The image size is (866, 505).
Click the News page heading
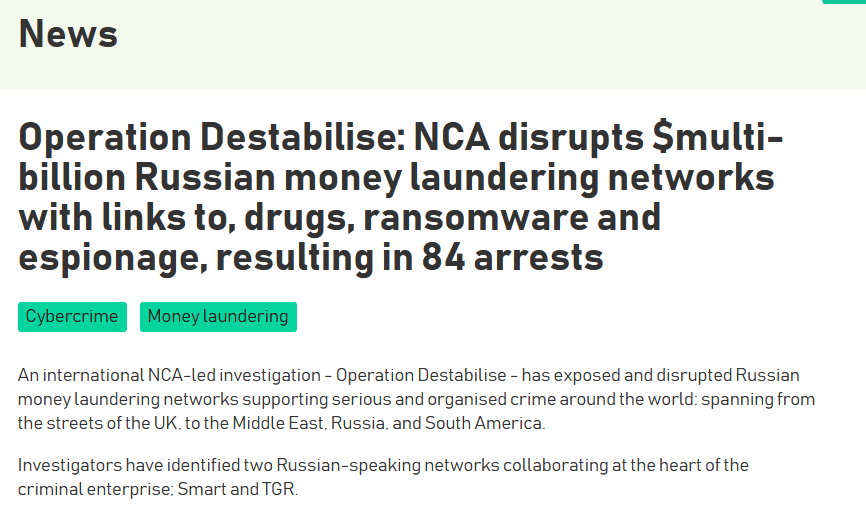click(68, 34)
